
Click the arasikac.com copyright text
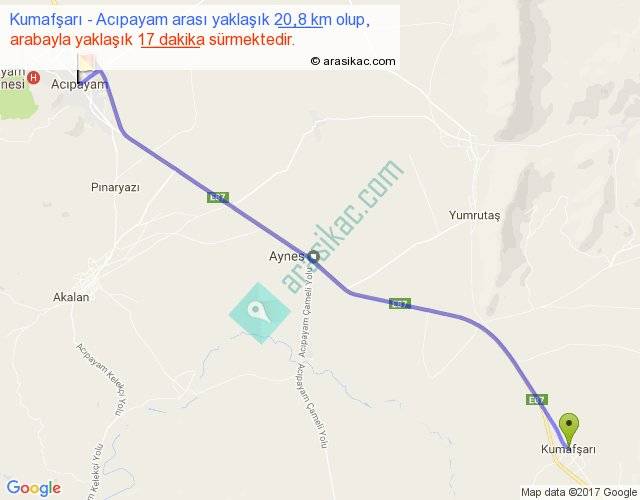(x=353, y=61)
